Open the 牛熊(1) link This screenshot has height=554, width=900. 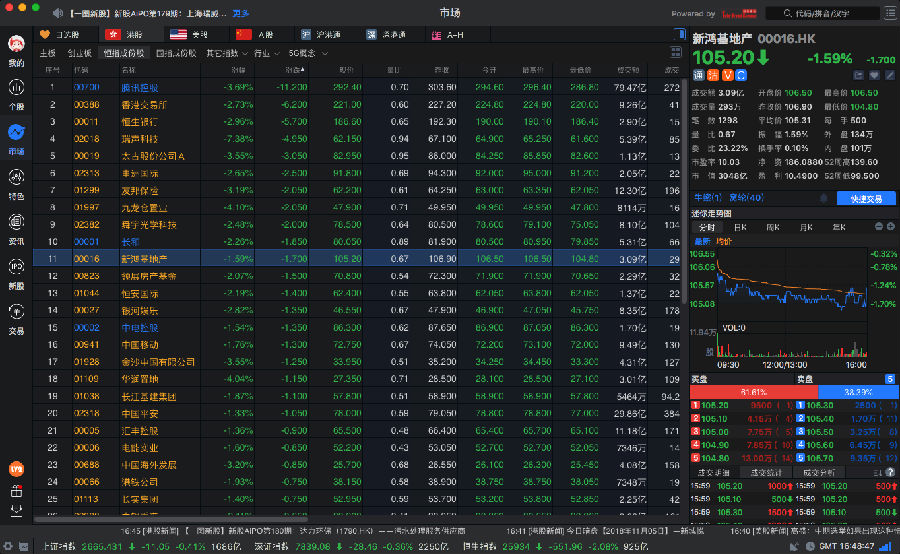[708, 198]
